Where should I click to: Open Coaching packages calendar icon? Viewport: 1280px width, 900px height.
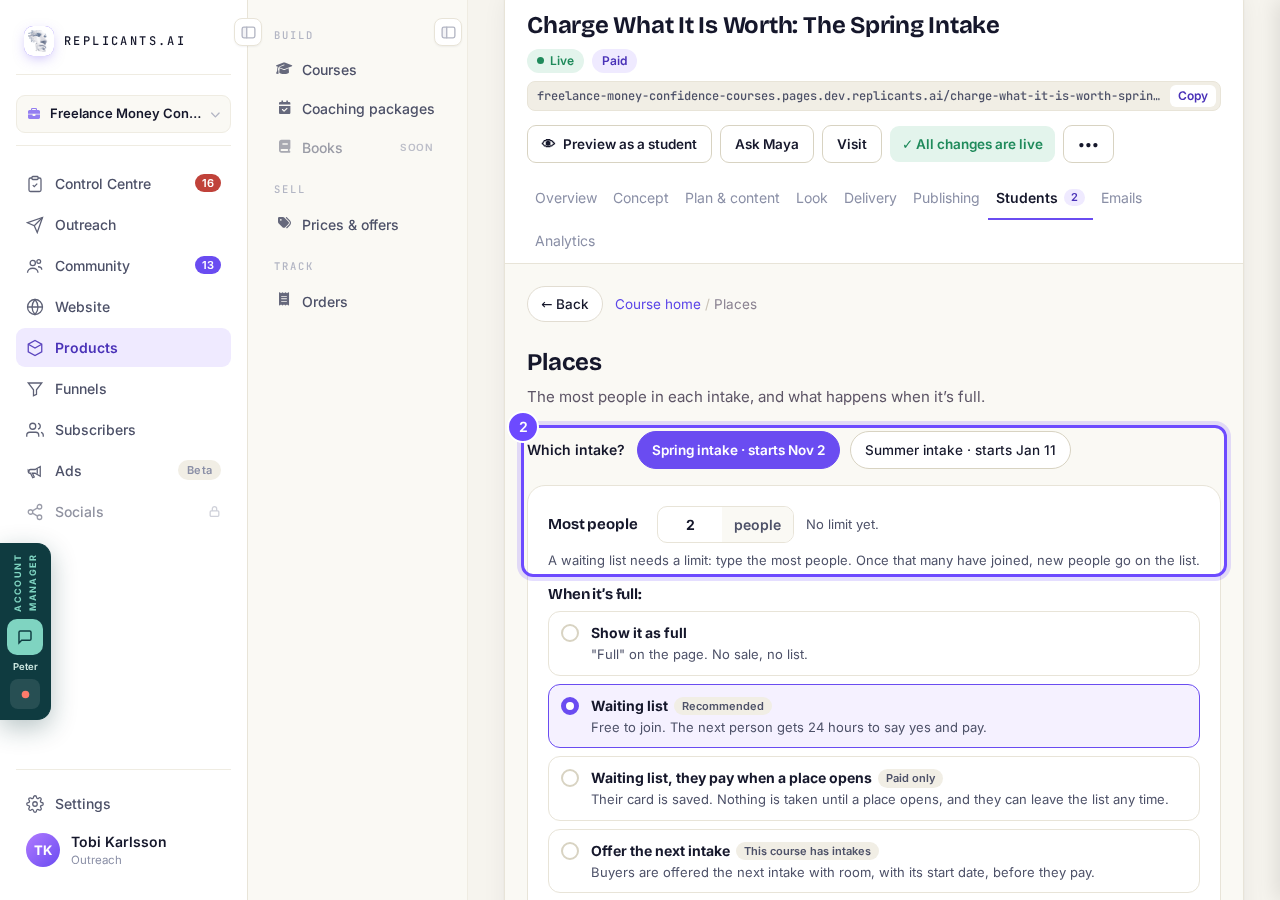point(285,108)
